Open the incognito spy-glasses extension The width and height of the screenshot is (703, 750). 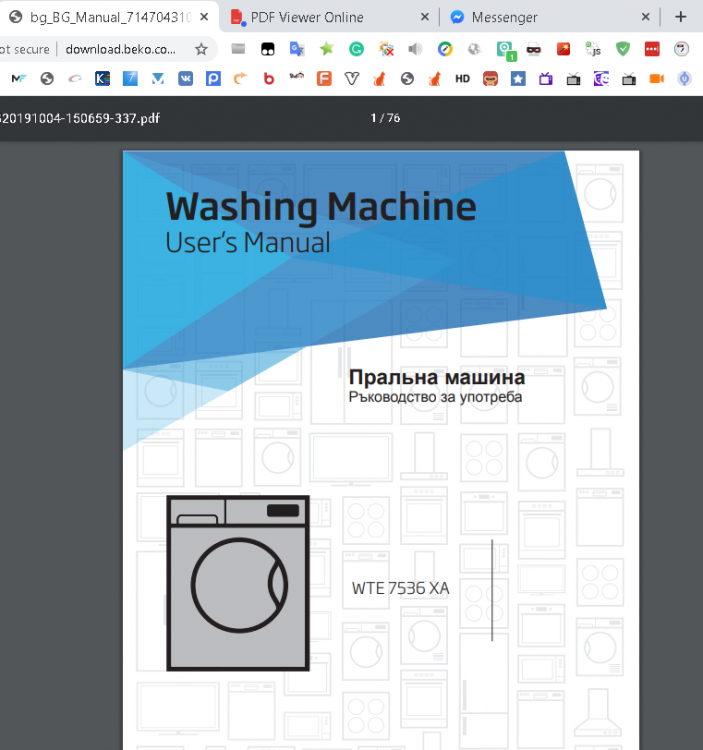coord(534,49)
